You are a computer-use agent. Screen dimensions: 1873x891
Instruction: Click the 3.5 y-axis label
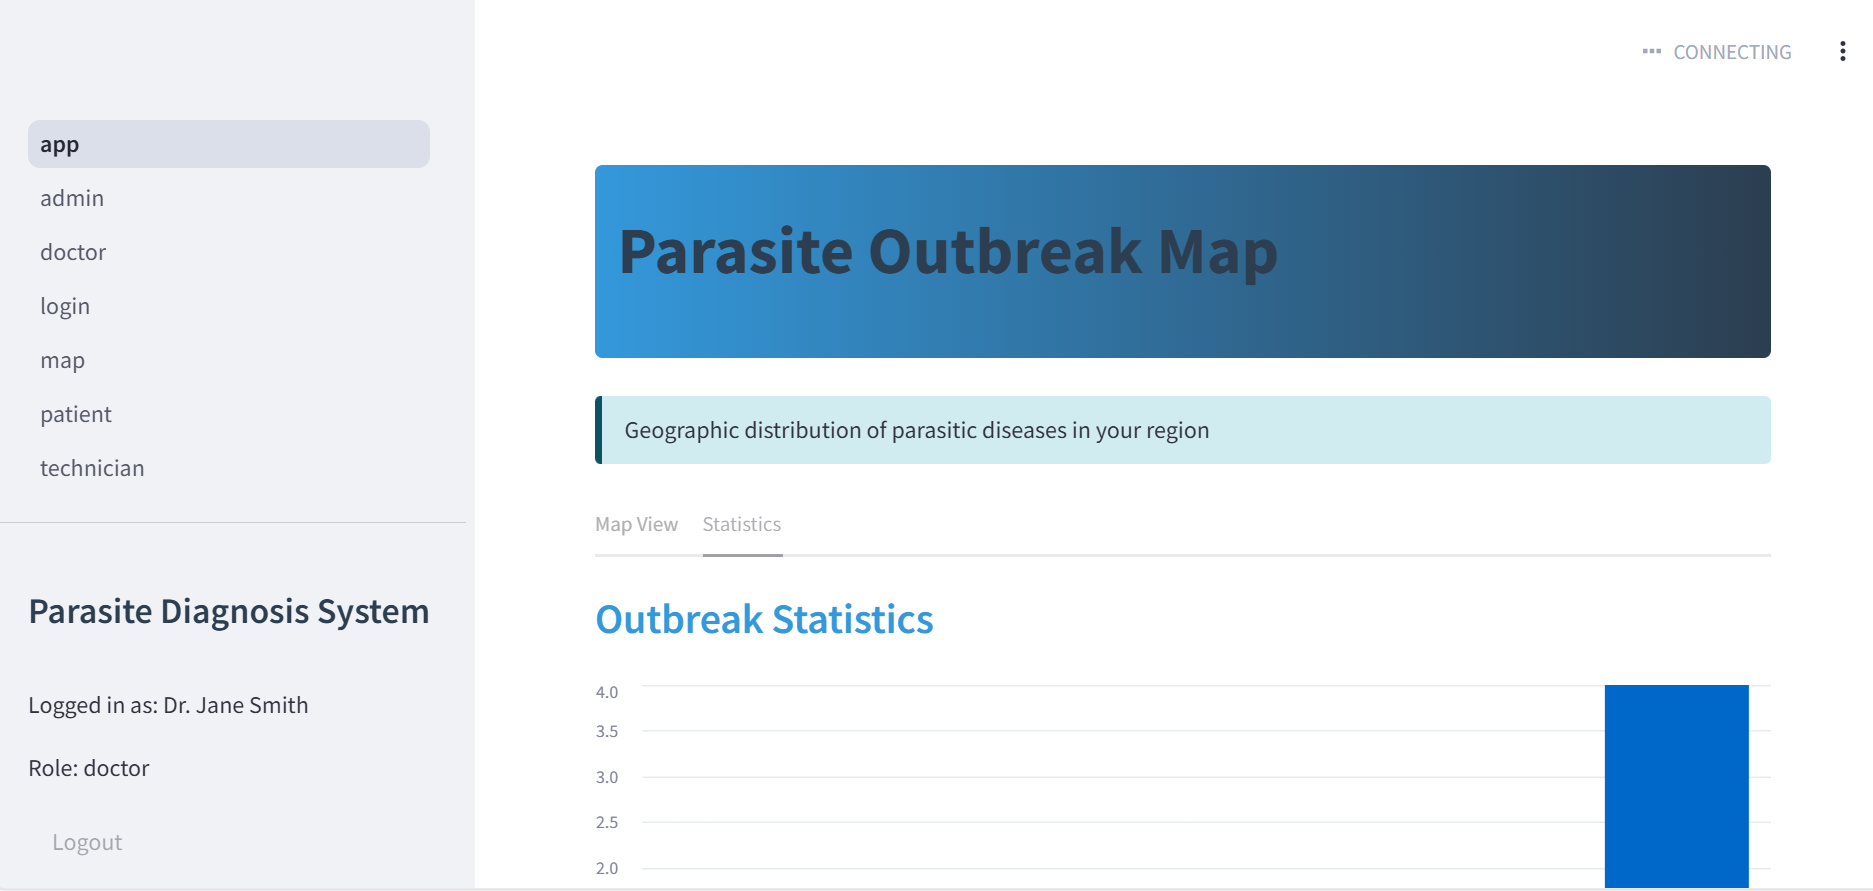pos(607,731)
